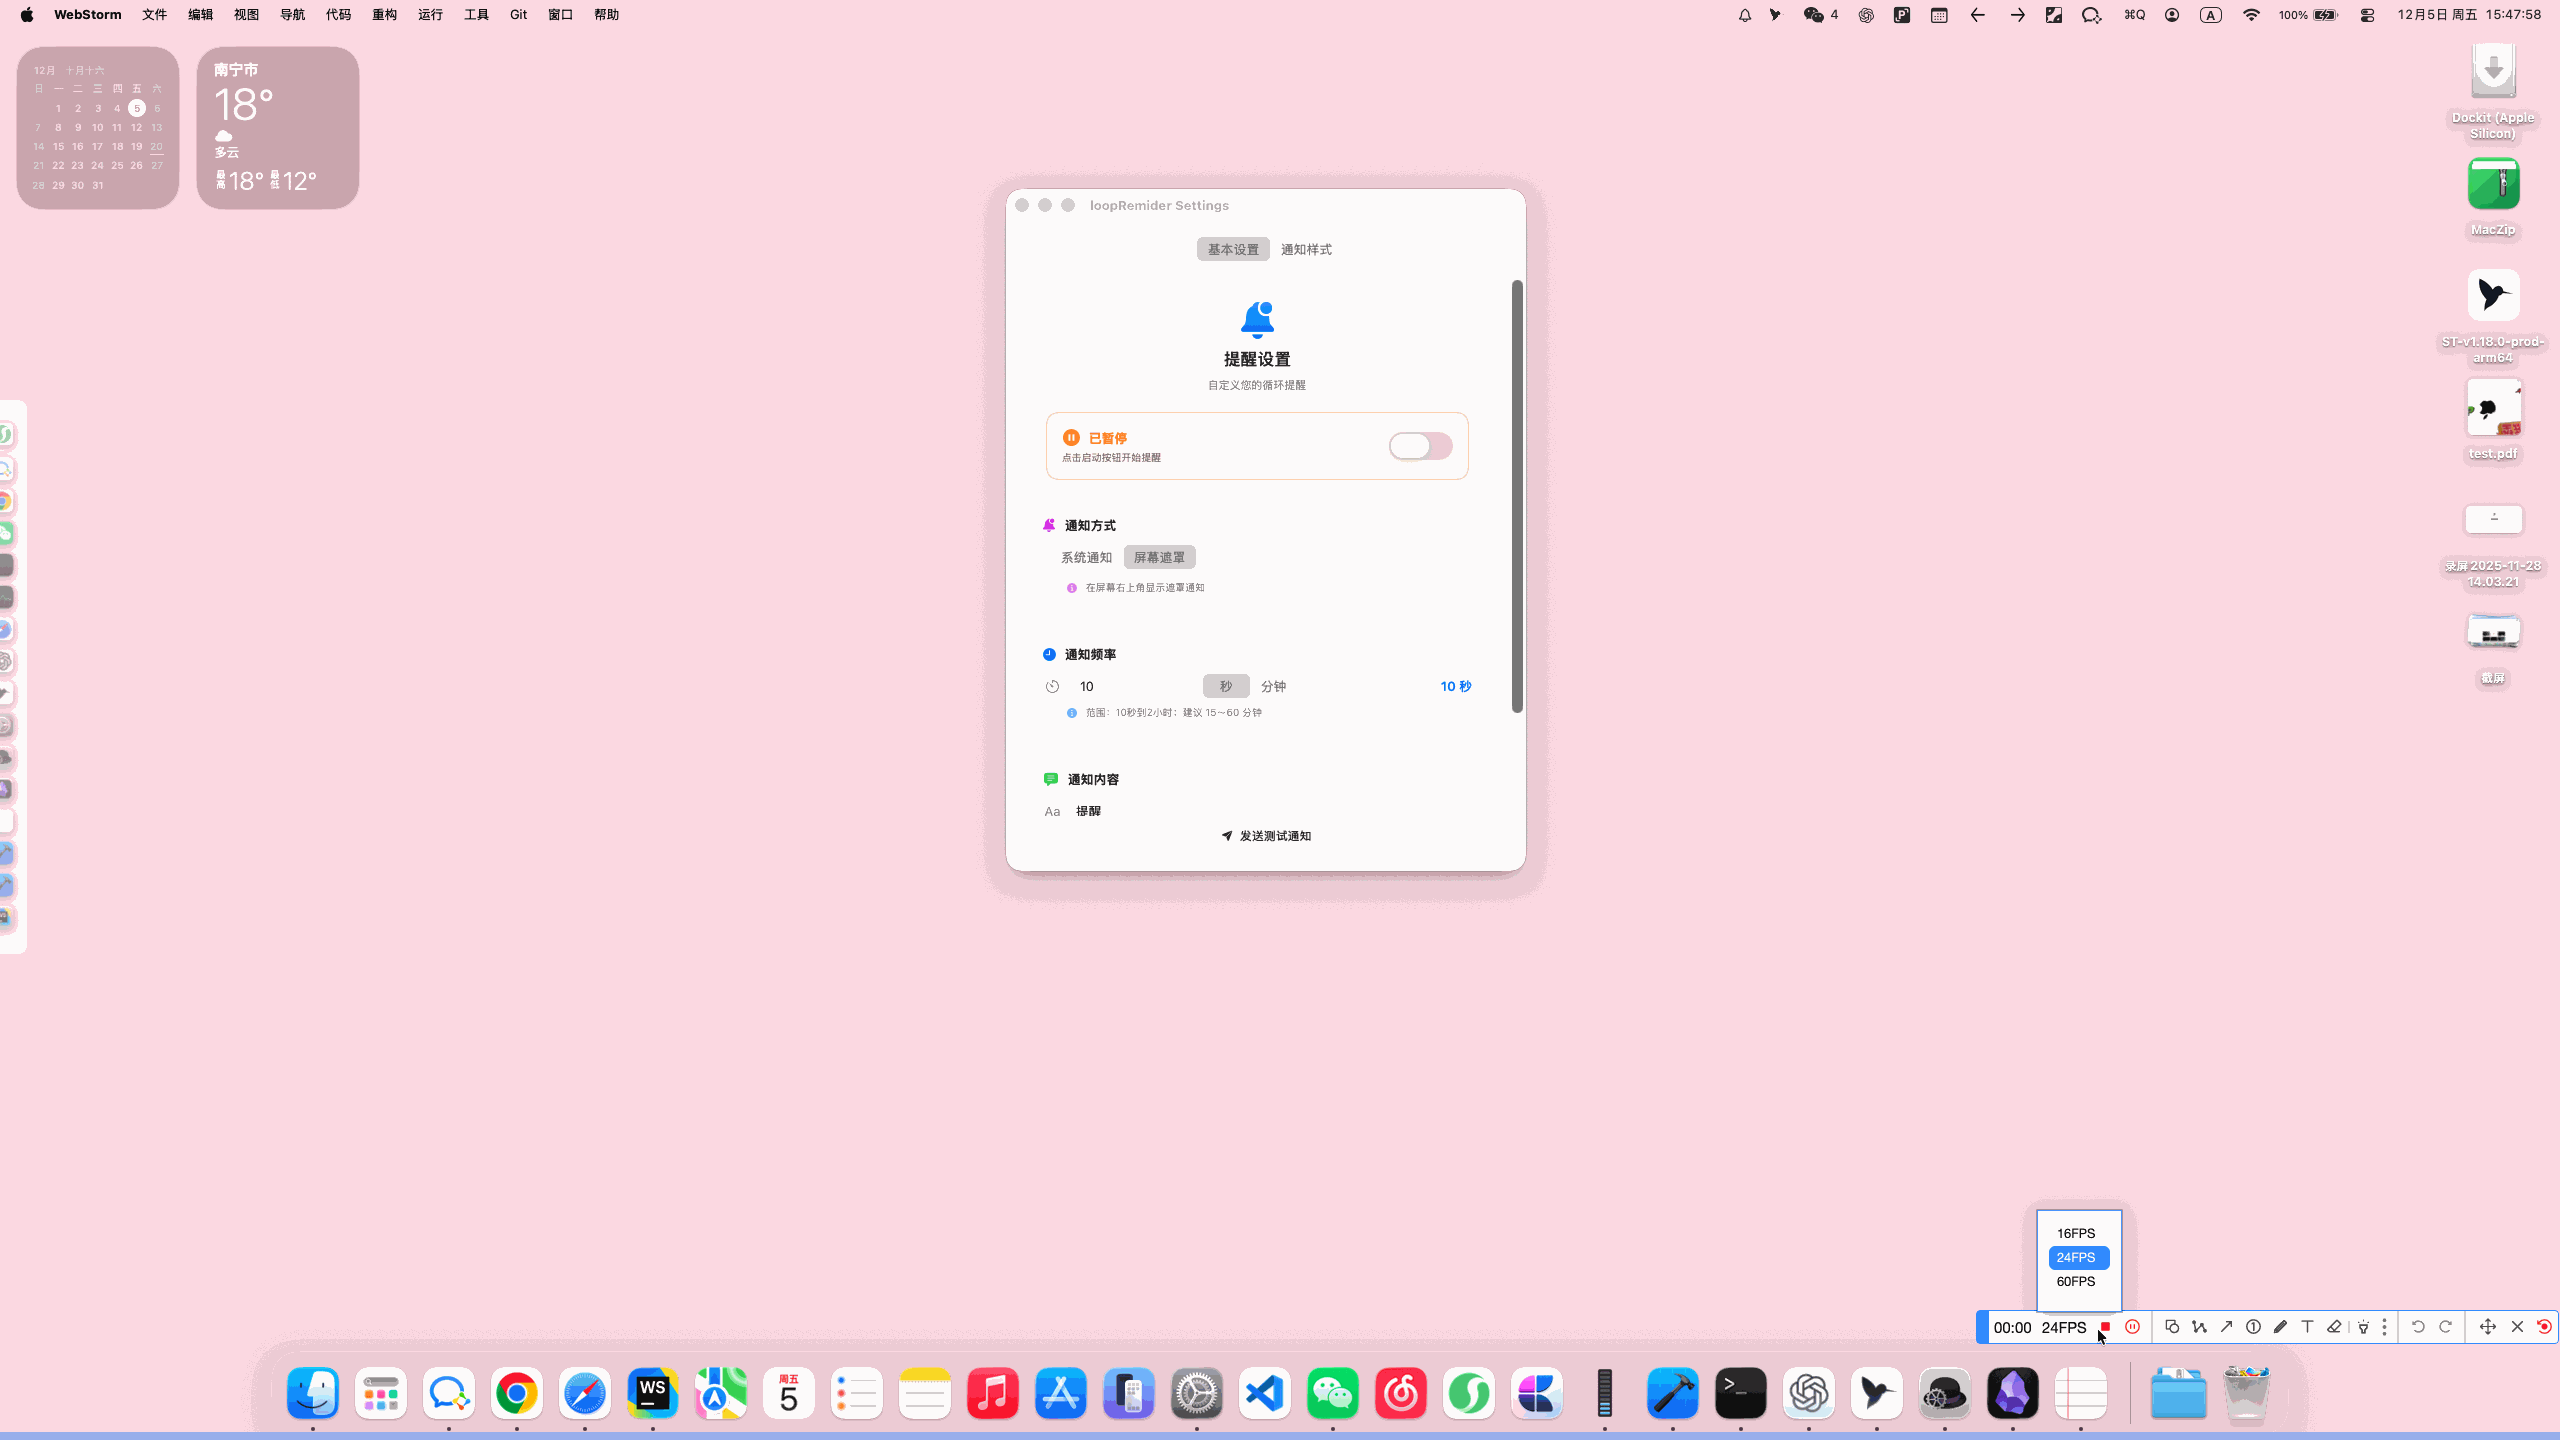Pause the screen recording
The height and width of the screenshot is (1440, 2560).
pyautogui.click(x=2132, y=1327)
